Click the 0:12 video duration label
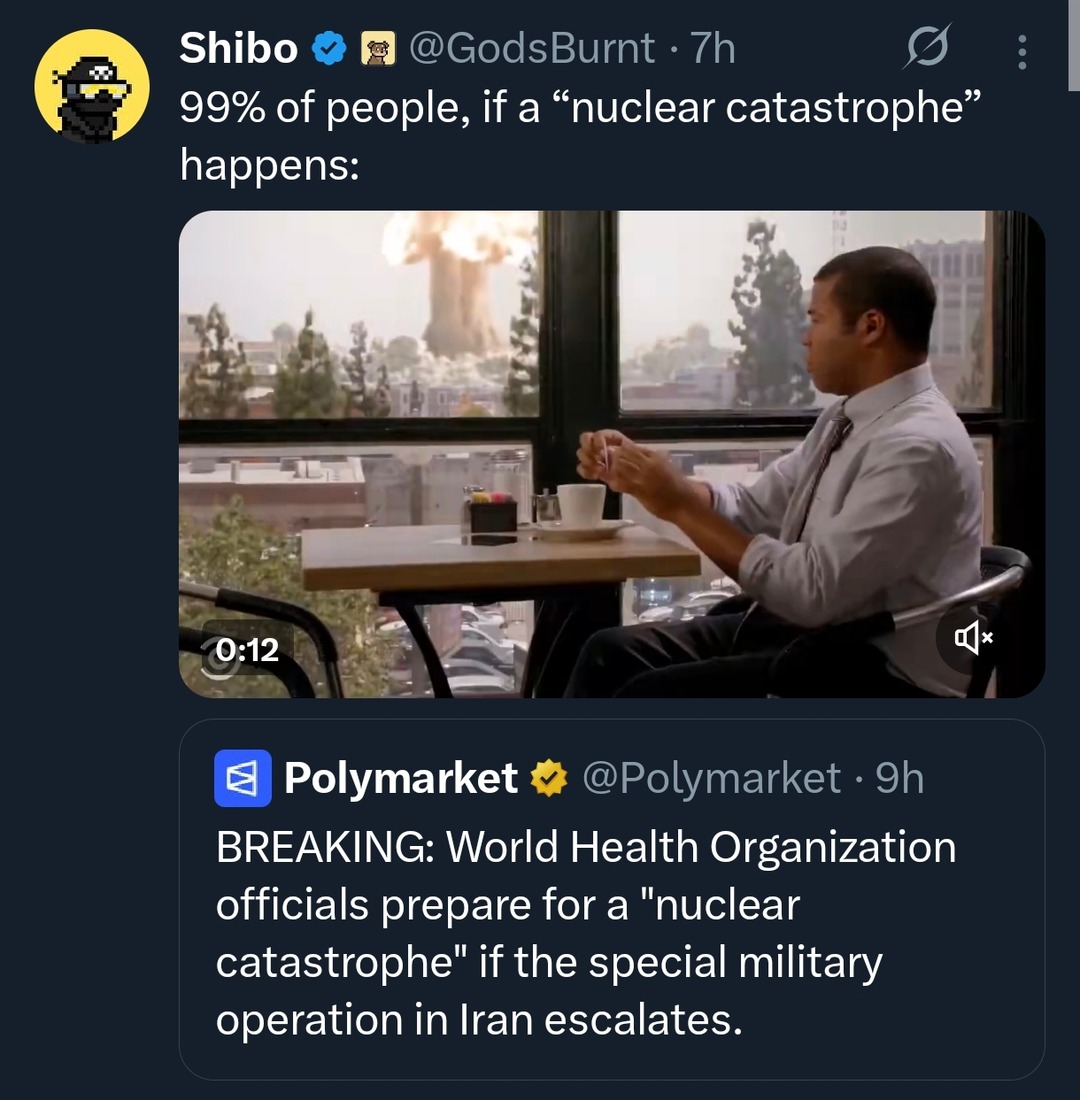This screenshot has width=1080, height=1100. (x=248, y=650)
